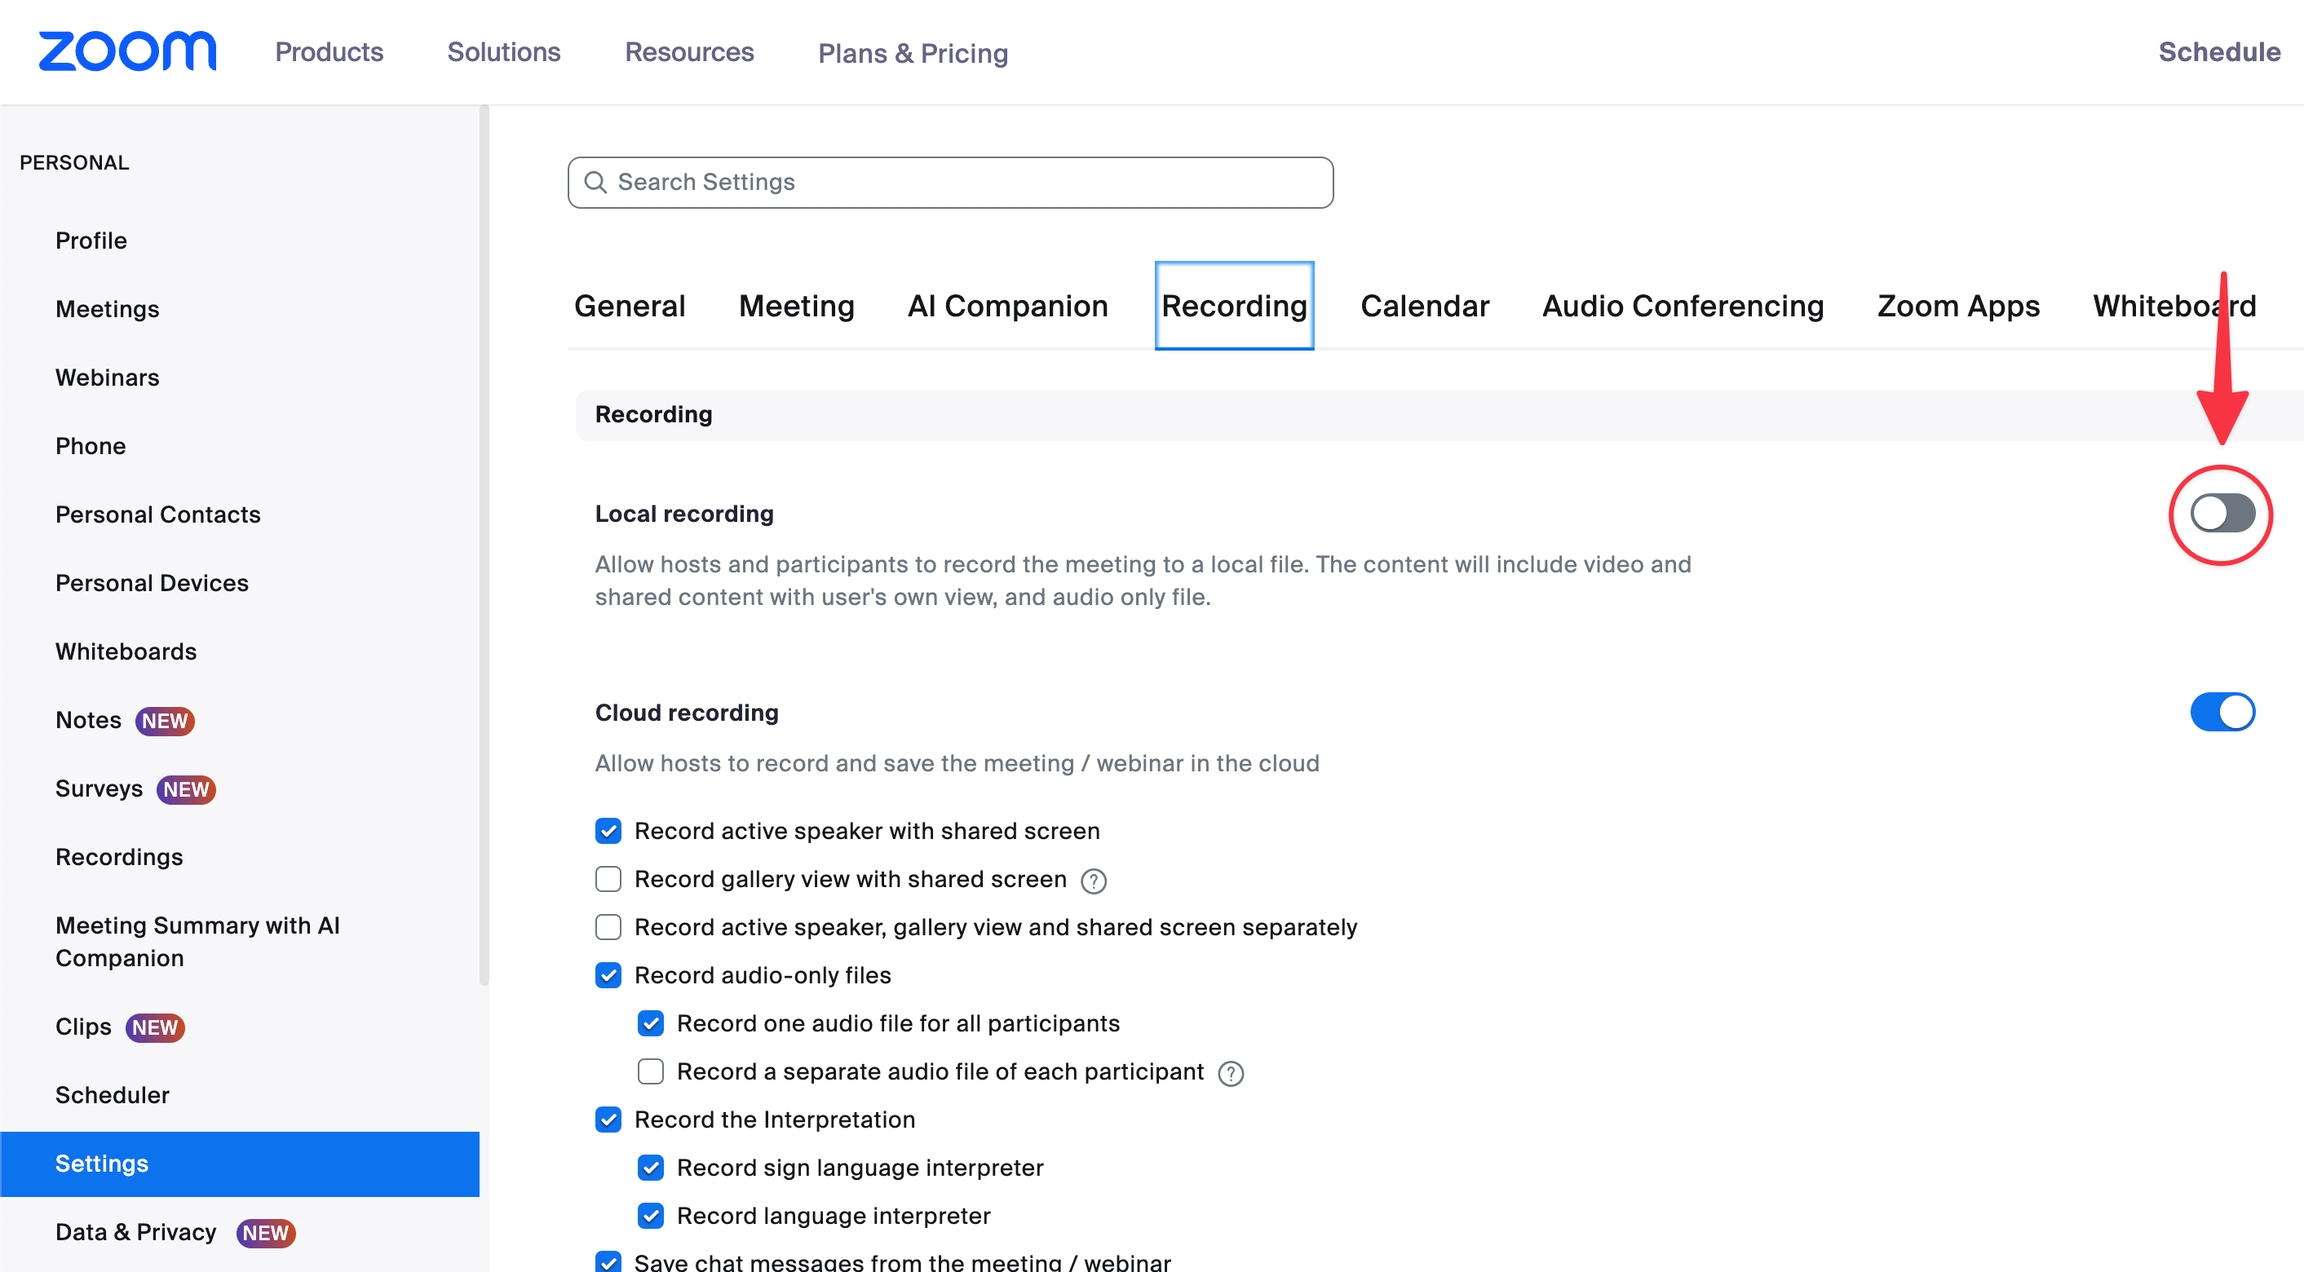Check Record gallery view with shared screen

[x=608, y=879]
